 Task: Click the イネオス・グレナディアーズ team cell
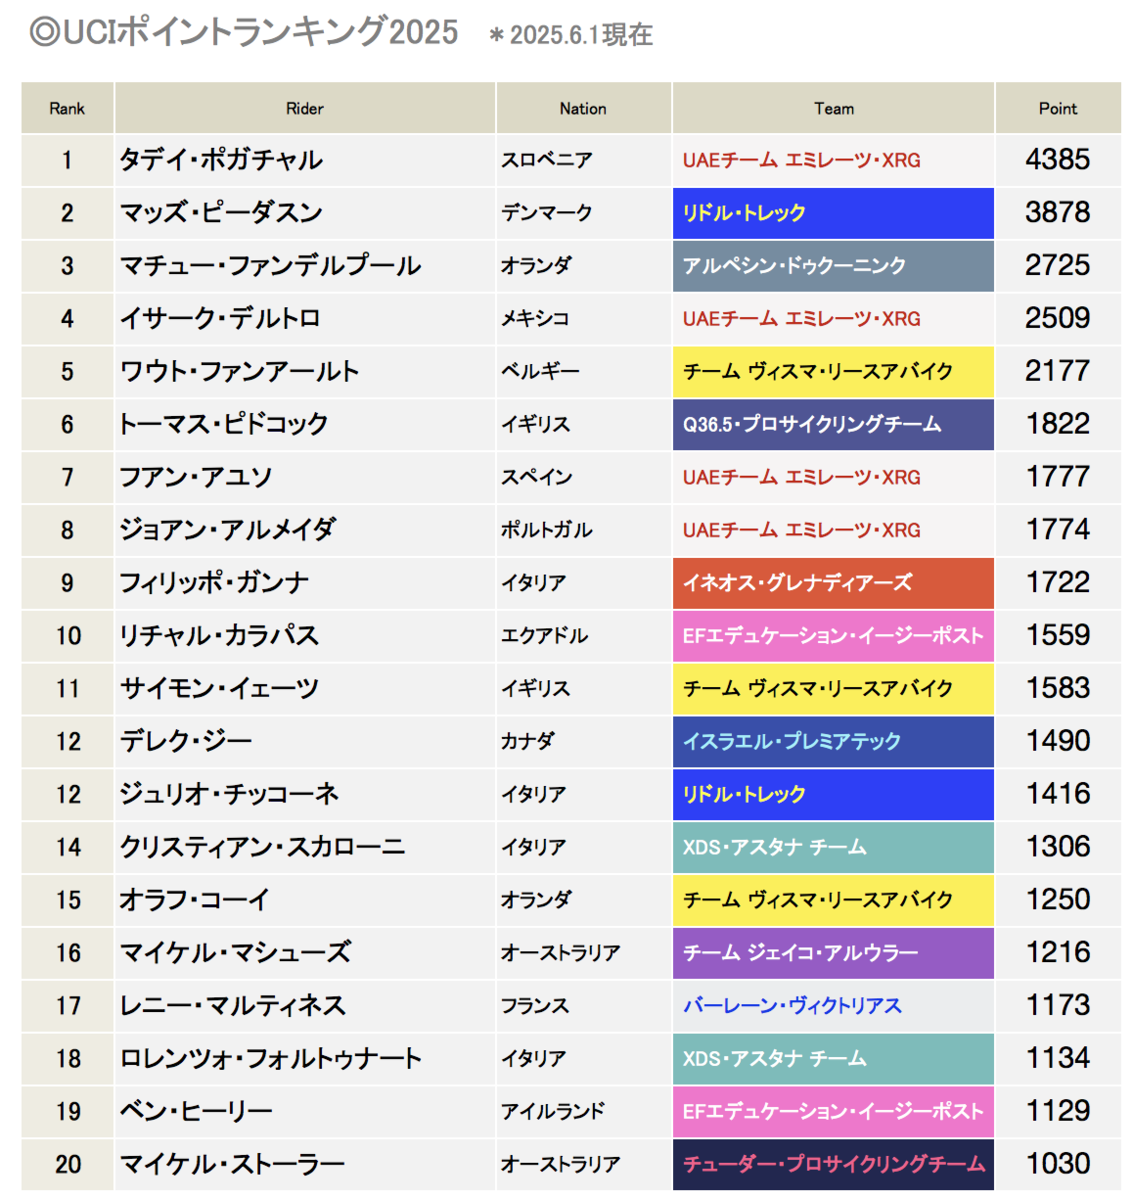click(833, 583)
